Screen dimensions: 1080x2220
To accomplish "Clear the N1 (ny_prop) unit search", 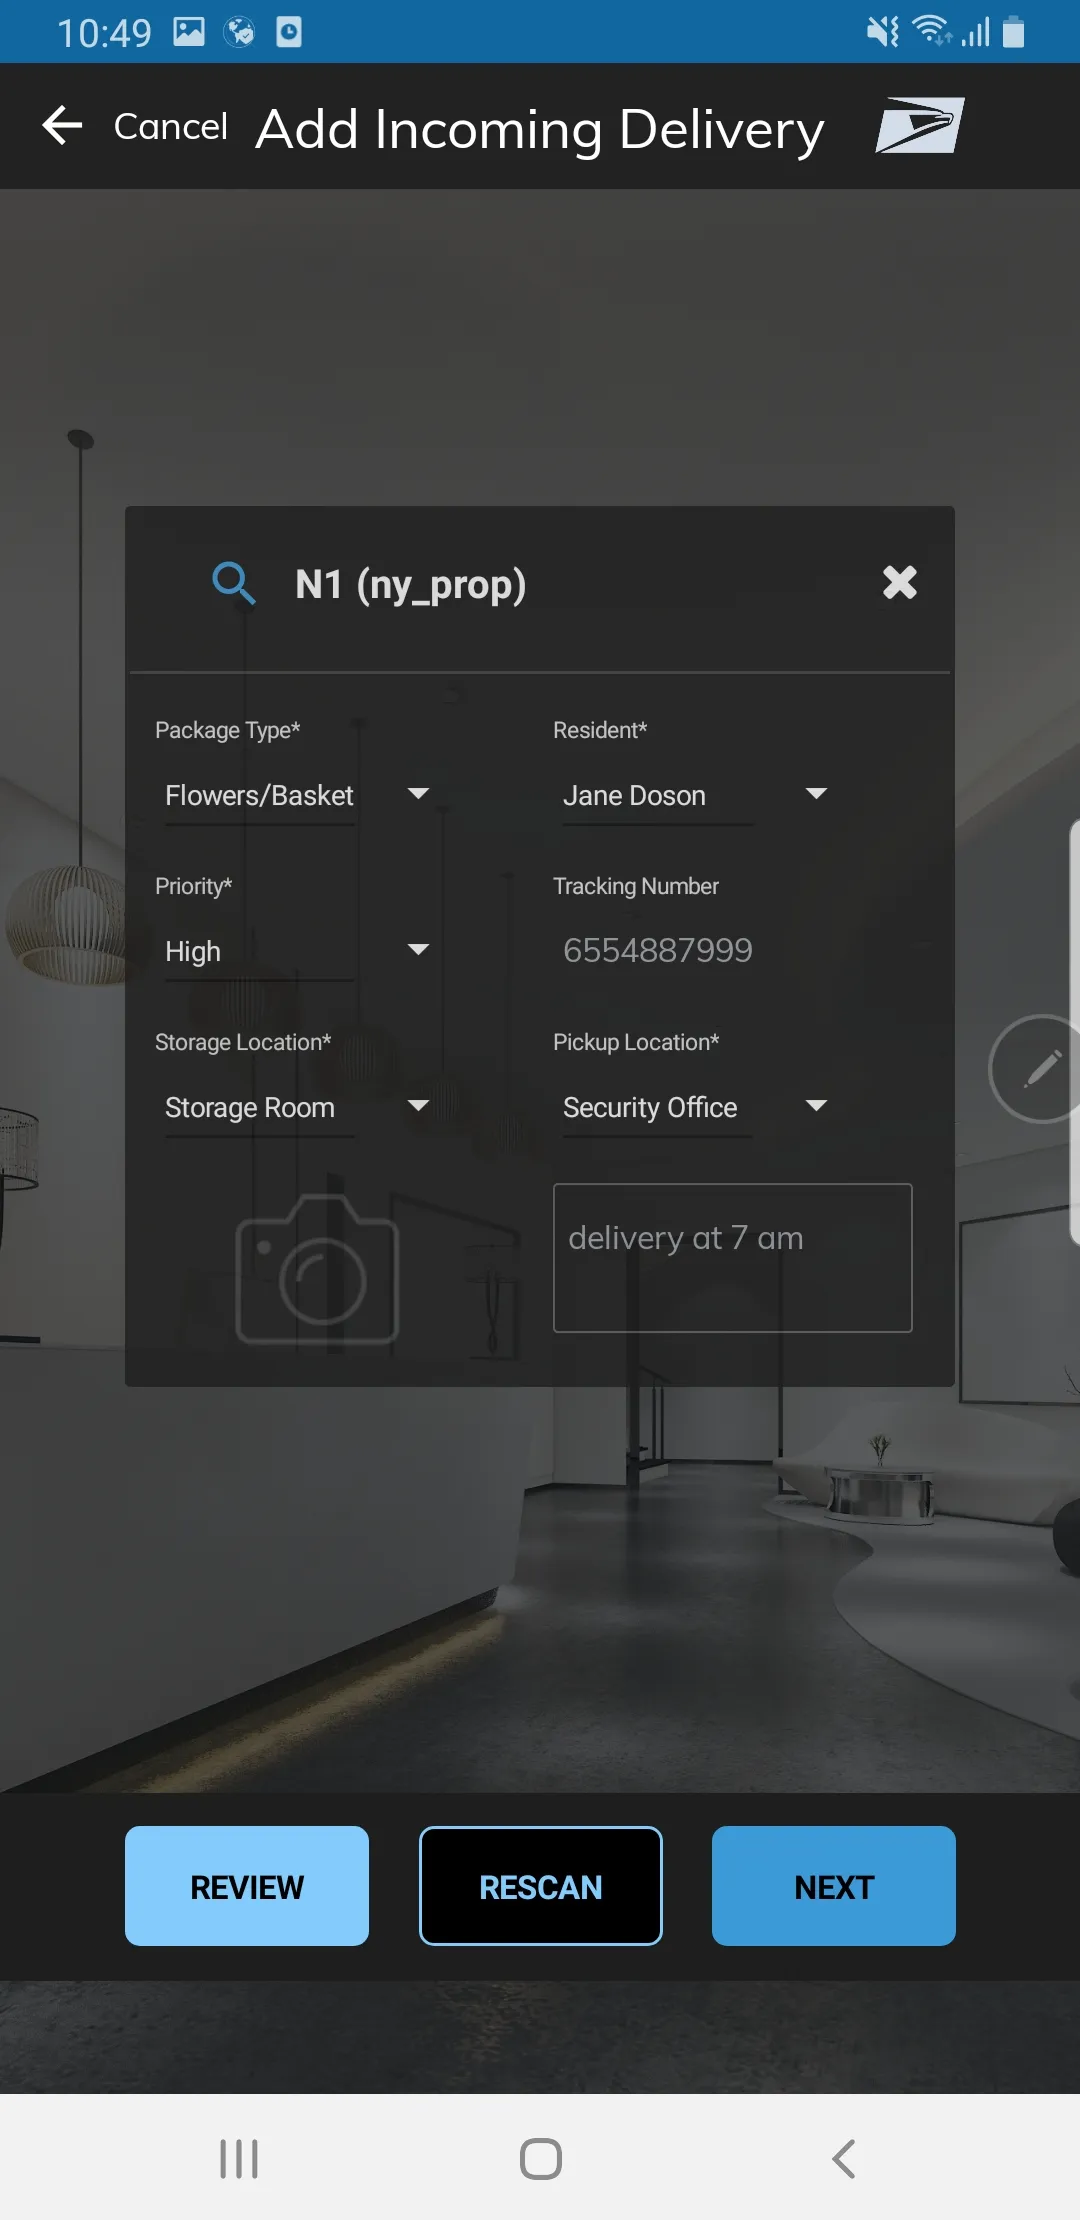I will [899, 582].
